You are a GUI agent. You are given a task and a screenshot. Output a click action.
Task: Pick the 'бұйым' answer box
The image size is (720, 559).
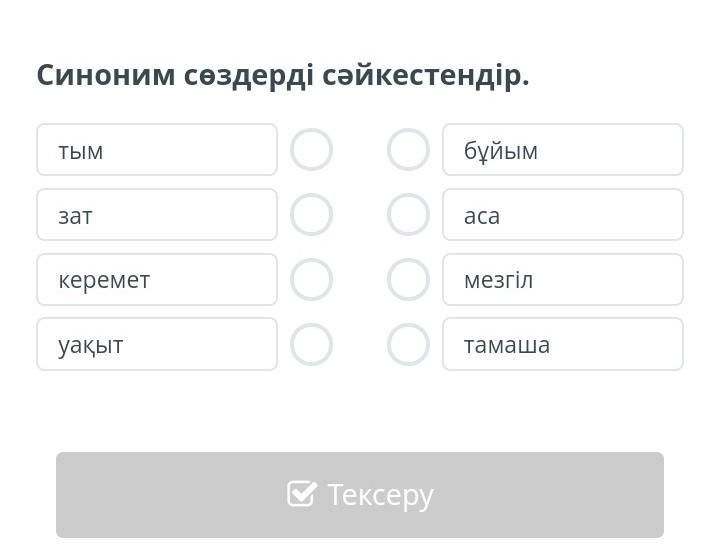pos(562,150)
